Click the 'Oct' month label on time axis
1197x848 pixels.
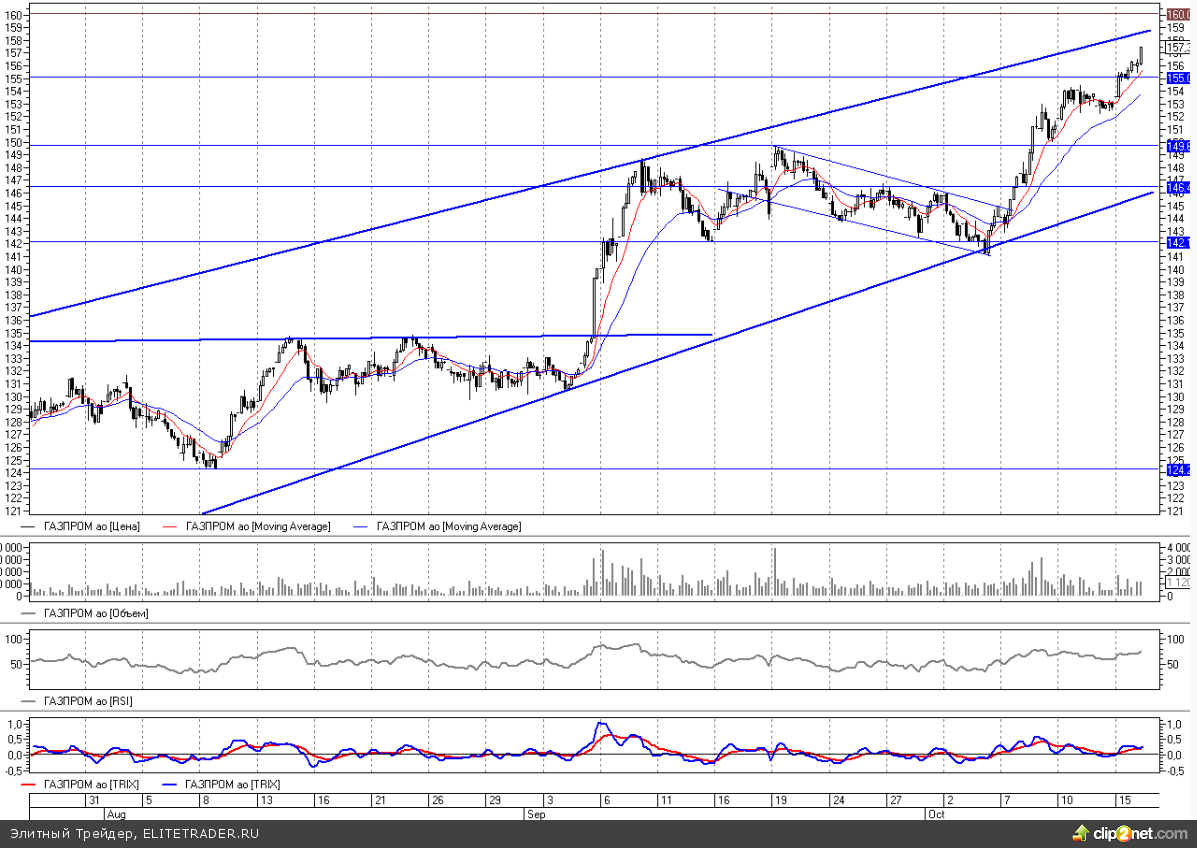(x=937, y=814)
